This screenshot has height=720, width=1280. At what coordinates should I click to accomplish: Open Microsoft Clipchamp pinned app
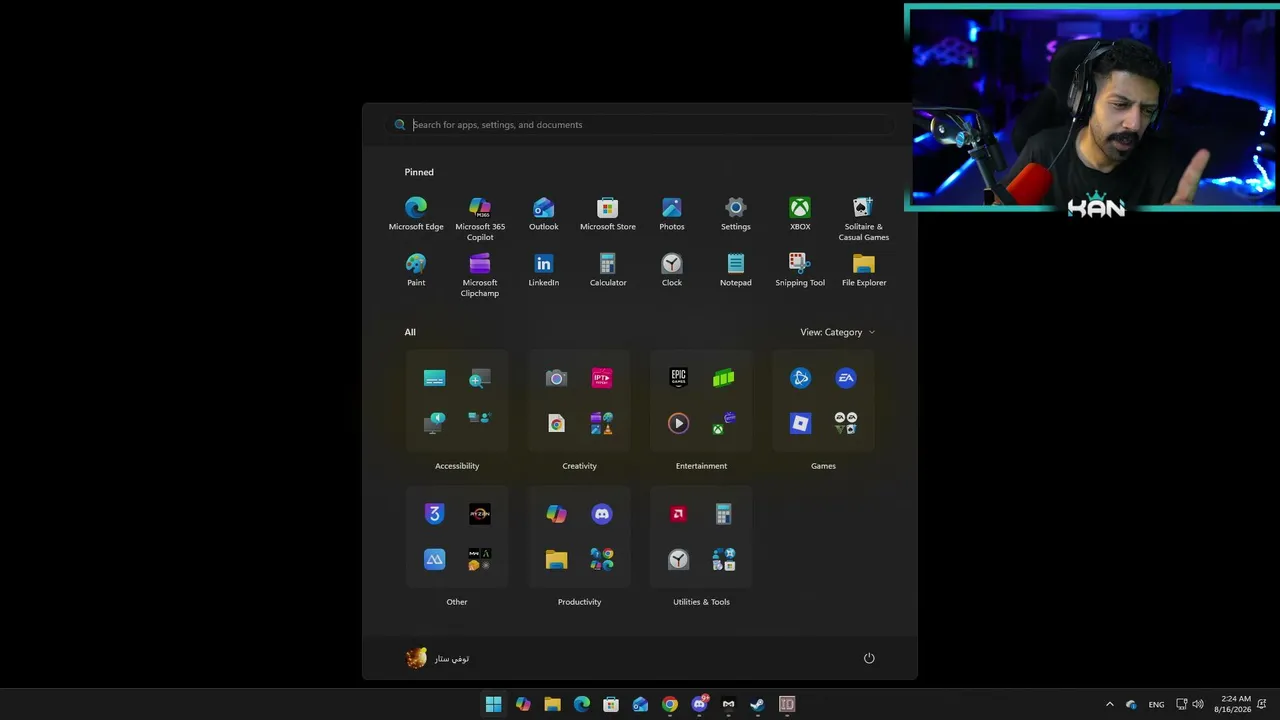tap(480, 275)
